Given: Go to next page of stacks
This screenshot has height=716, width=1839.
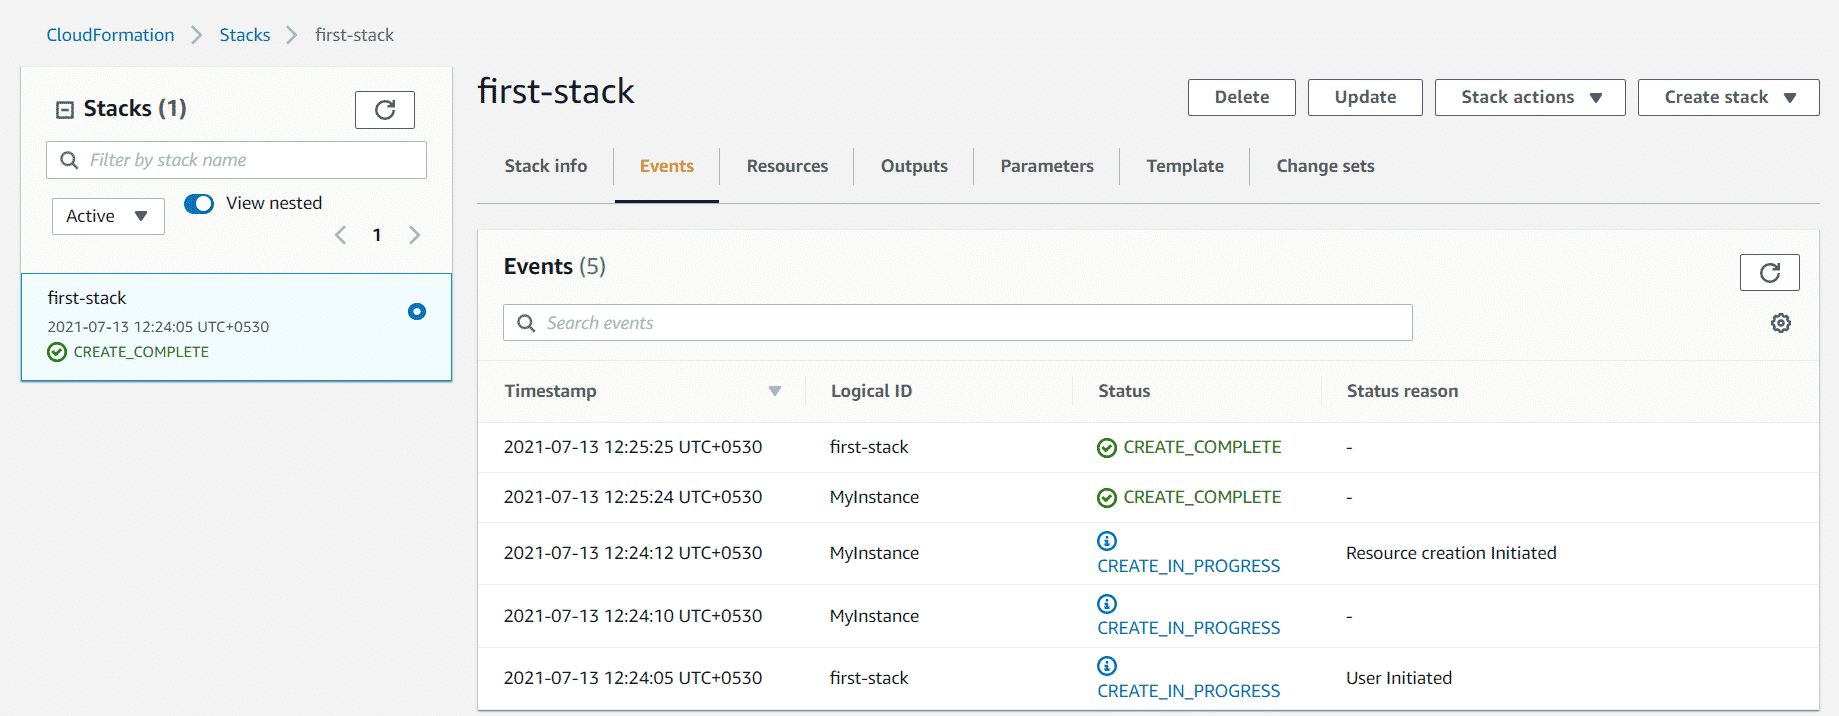Looking at the screenshot, I should [414, 235].
